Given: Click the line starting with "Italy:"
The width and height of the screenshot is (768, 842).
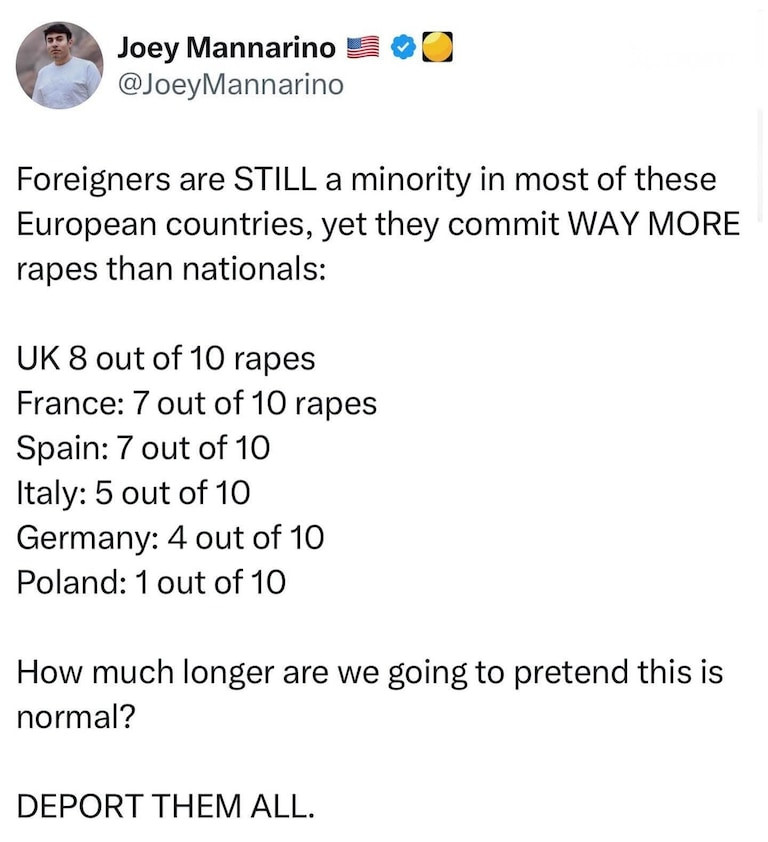Looking at the screenshot, I should [134, 492].
